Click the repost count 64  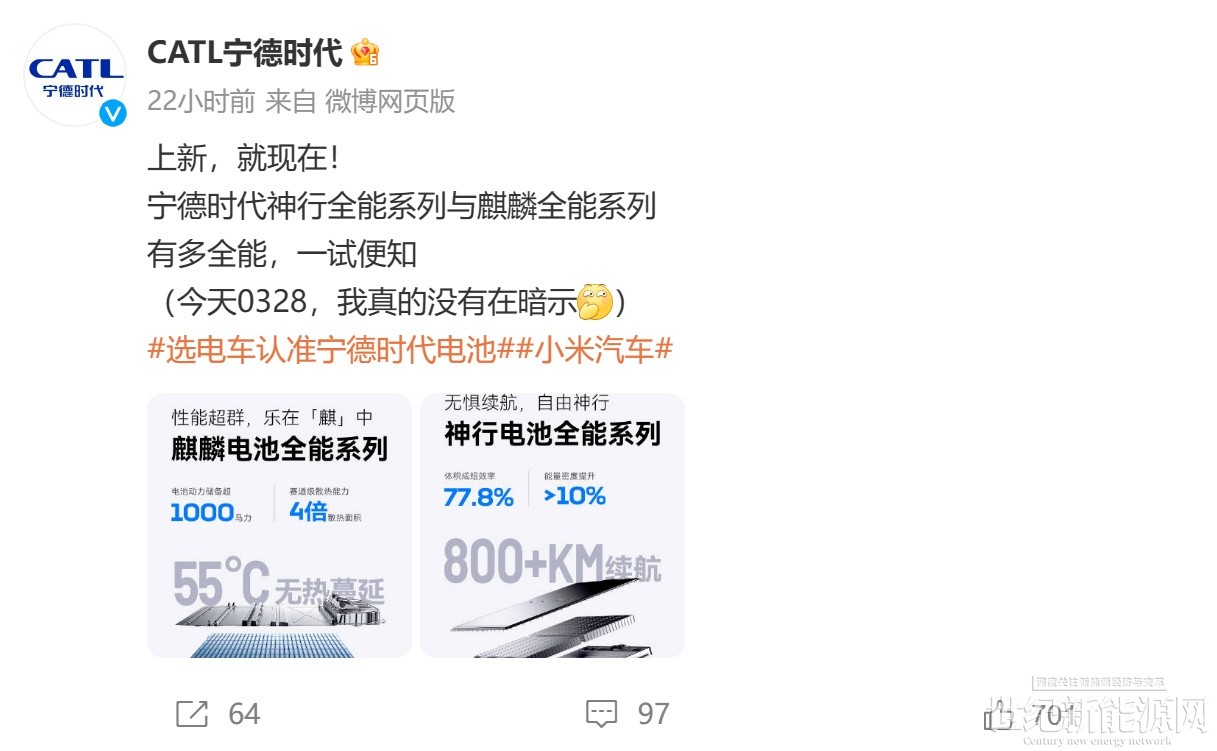tap(244, 714)
